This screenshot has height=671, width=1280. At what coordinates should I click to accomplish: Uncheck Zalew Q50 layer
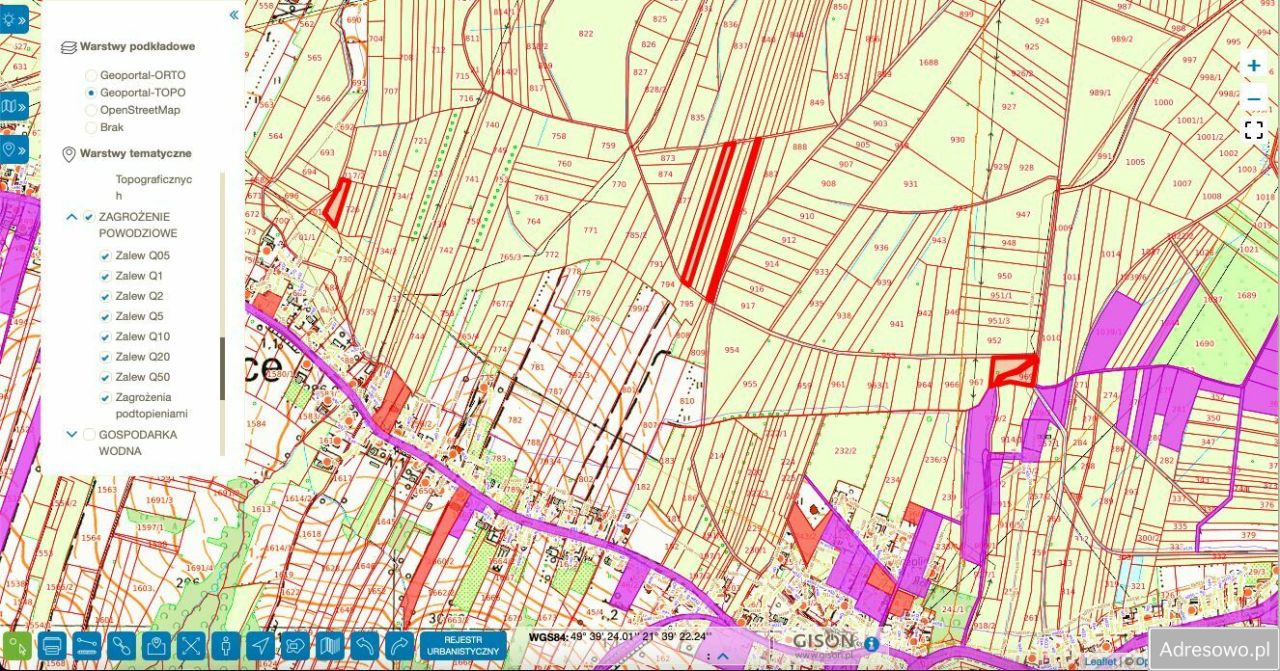tap(105, 378)
